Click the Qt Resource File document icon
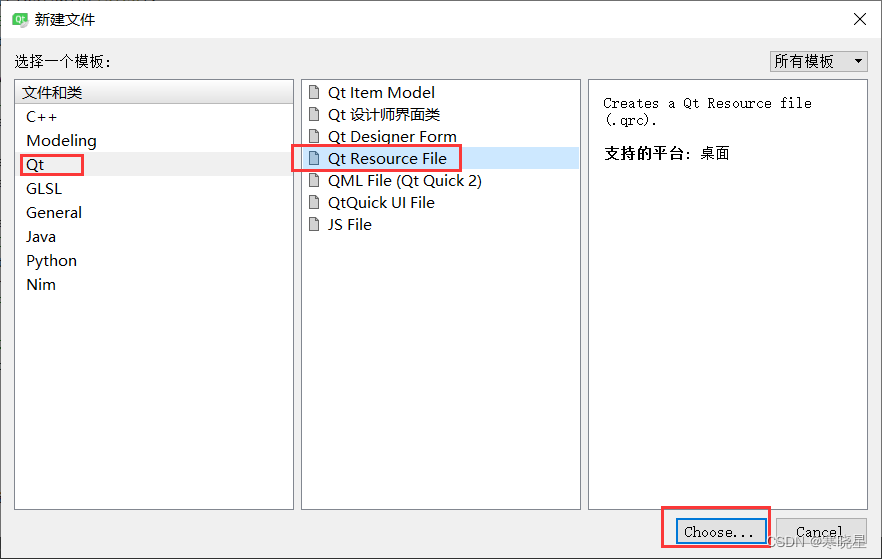This screenshot has width=882, height=559. (314, 158)
